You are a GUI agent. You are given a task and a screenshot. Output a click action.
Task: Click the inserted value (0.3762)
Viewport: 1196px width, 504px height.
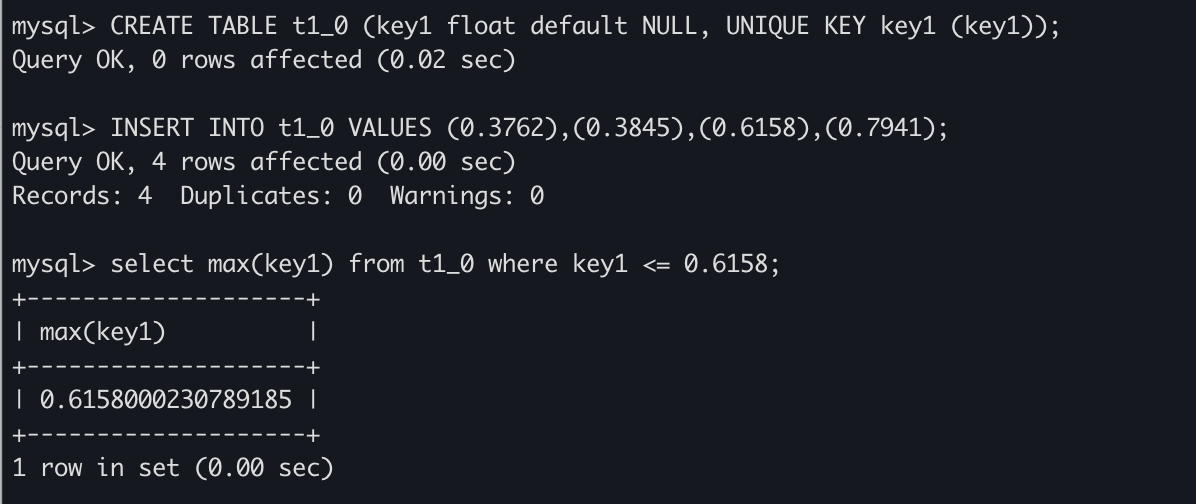(500, 128)
